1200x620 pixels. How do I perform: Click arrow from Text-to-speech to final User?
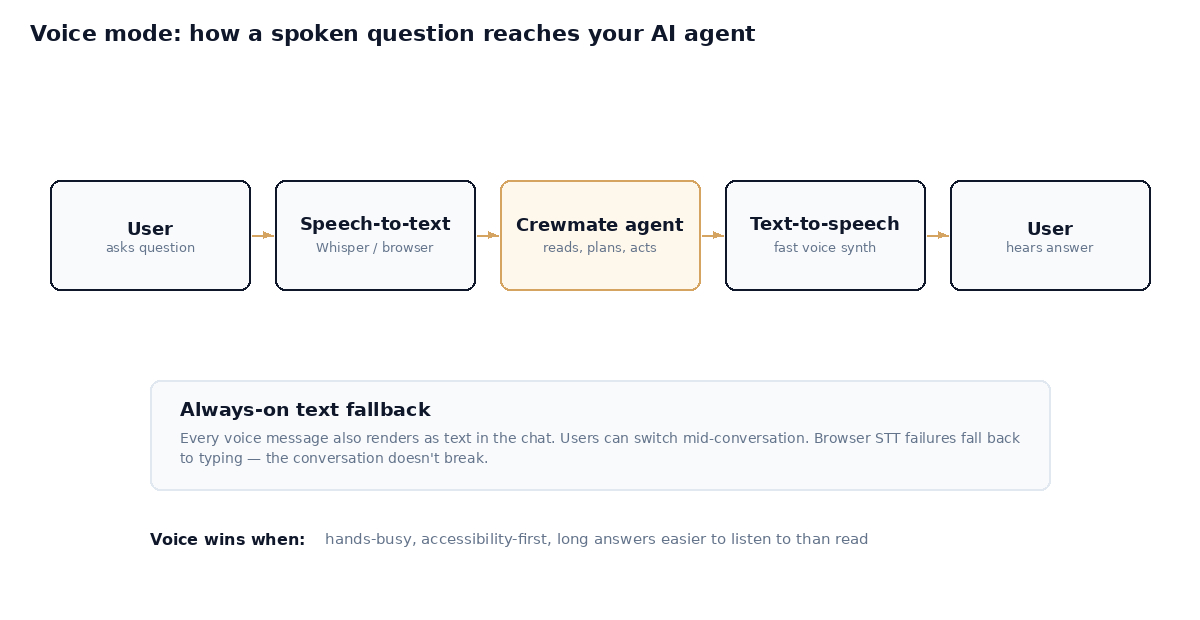938,236
